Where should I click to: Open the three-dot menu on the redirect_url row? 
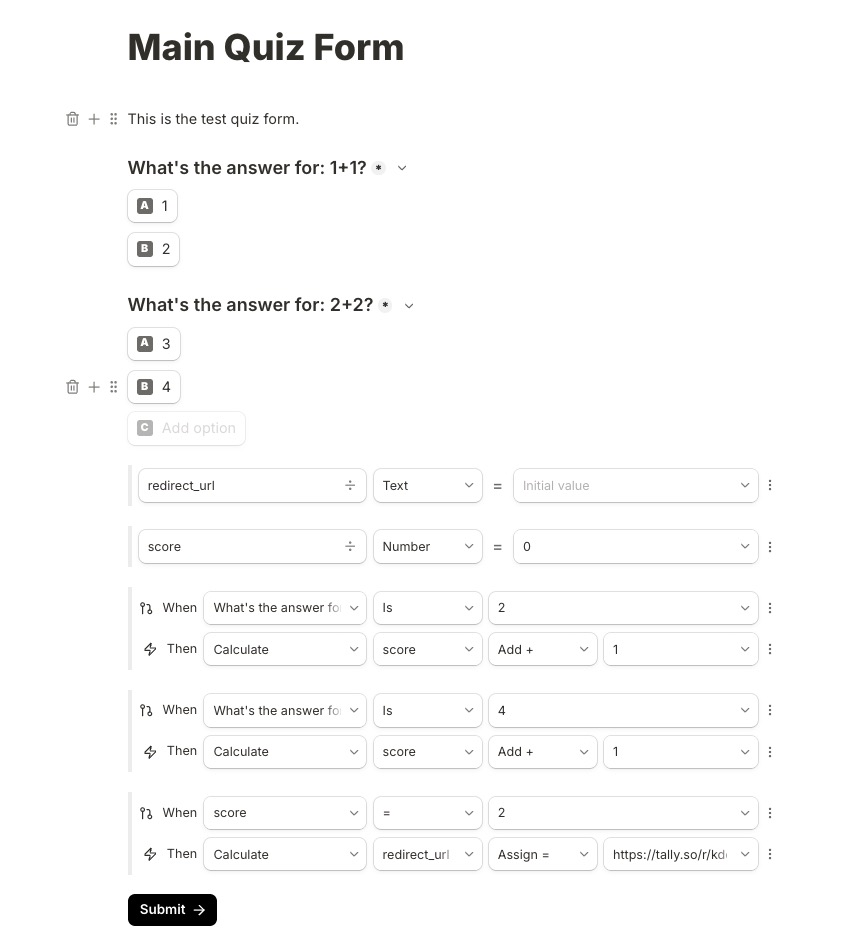(770, 485)
